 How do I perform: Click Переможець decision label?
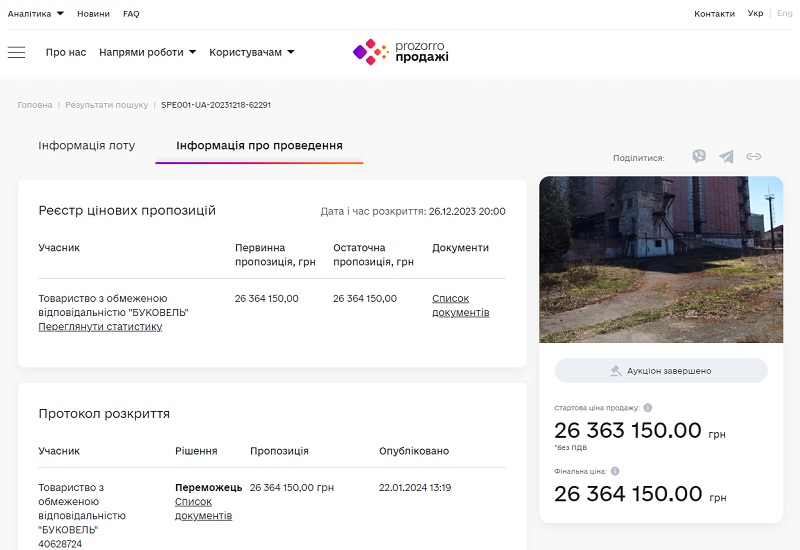[x=208, y=488]
